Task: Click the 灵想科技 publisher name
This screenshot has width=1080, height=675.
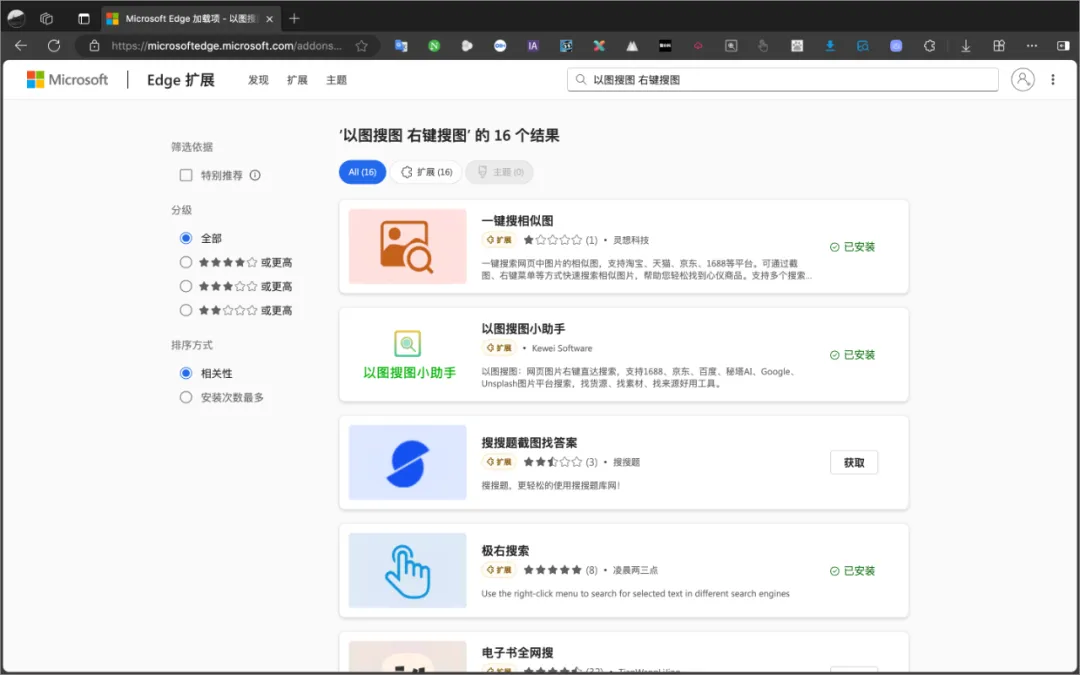Action: [631, 240]
